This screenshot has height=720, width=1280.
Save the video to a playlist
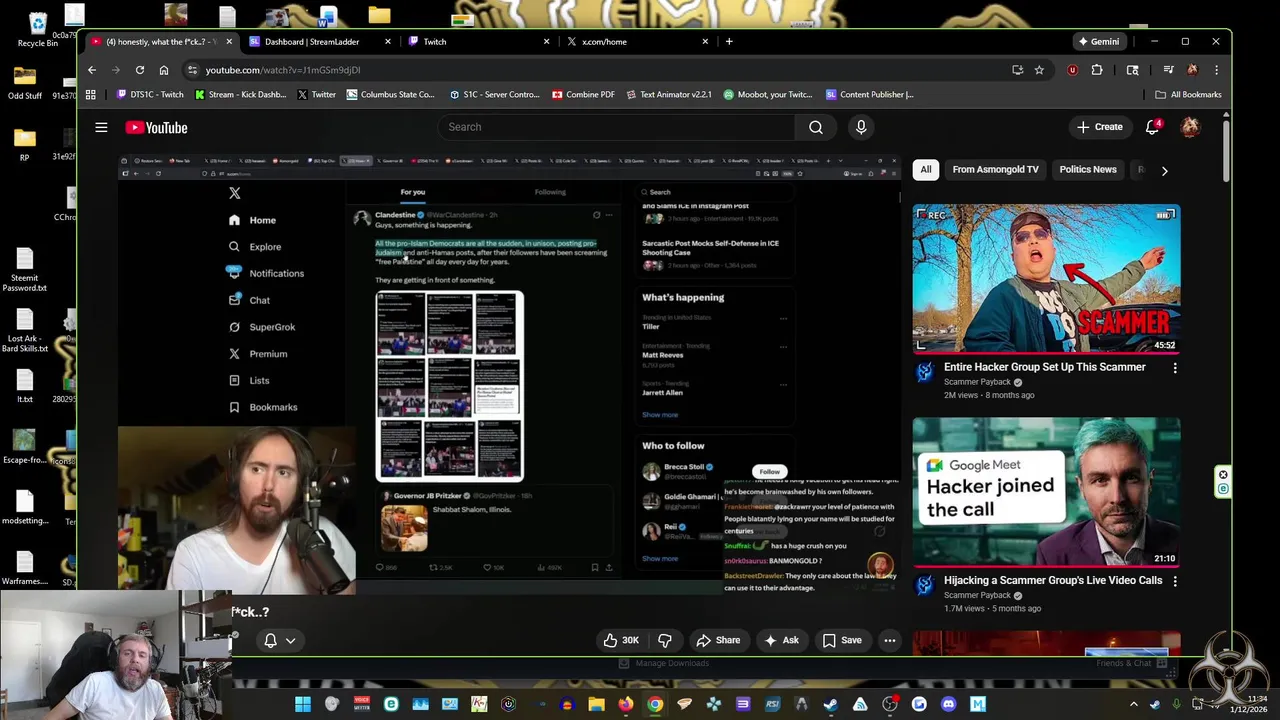coord(842,640)
